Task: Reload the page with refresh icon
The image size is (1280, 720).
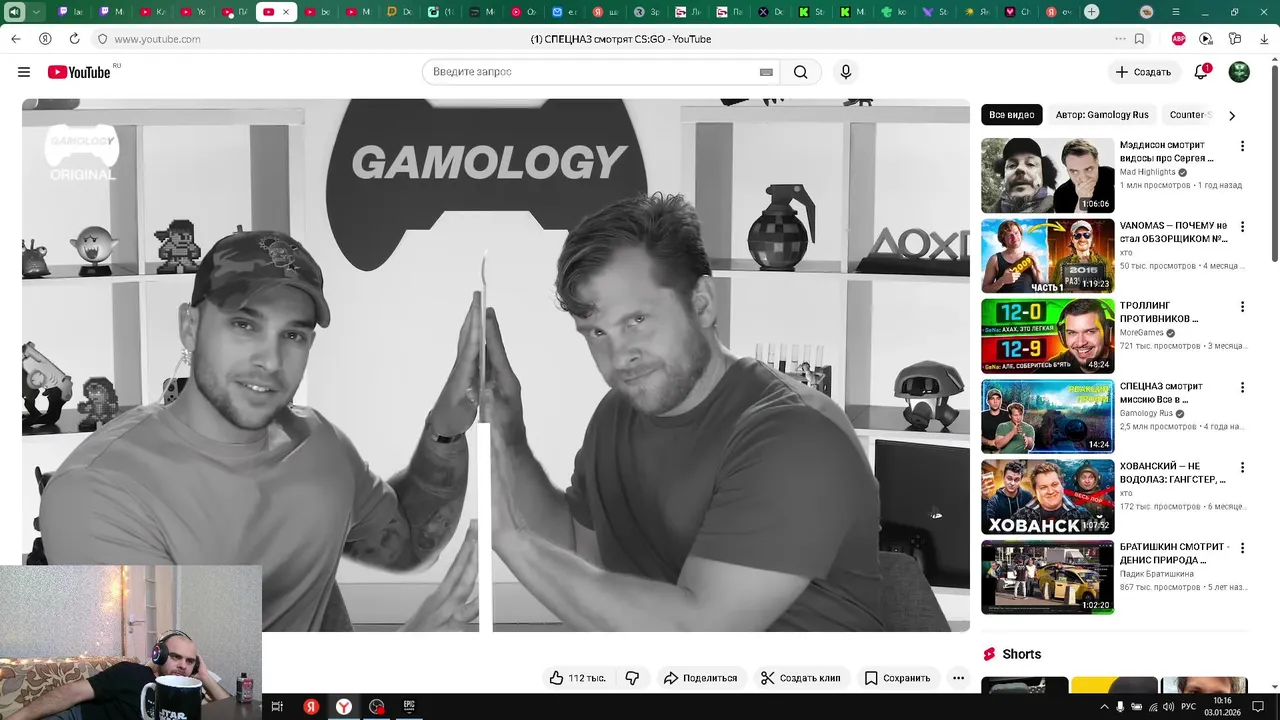Action: pos(74,39)
